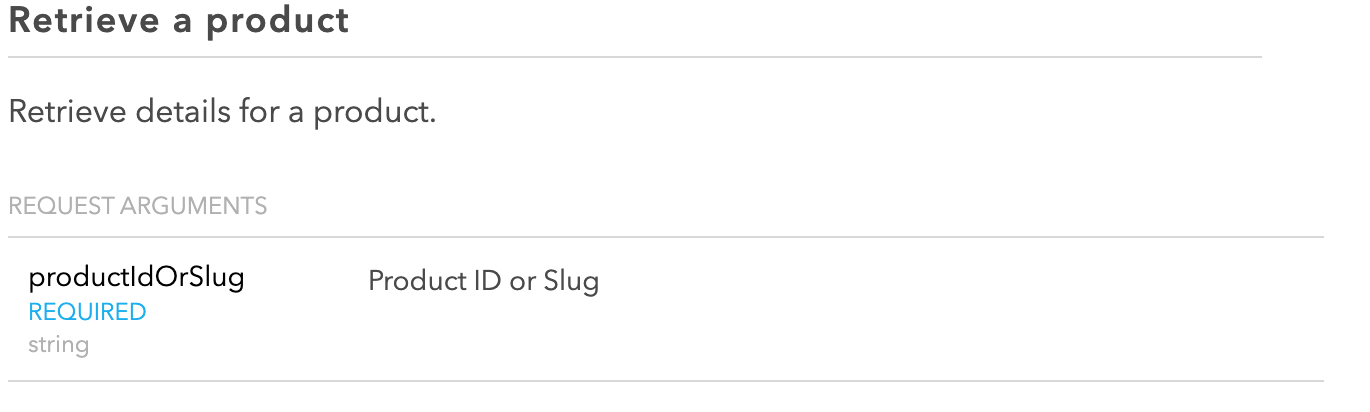Click "ID" in the argument description text
The width and height of the screenshot is (1370, 412).
point(486,281)
